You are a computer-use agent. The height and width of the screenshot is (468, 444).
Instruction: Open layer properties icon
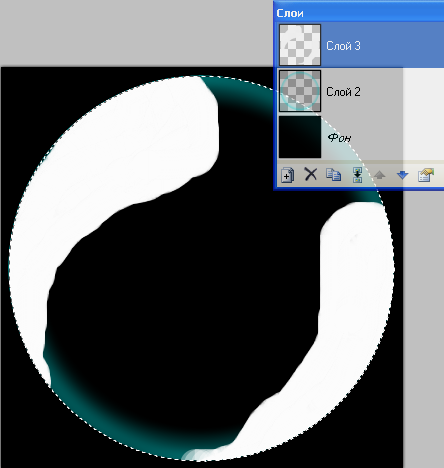click(x=426, y=175)
